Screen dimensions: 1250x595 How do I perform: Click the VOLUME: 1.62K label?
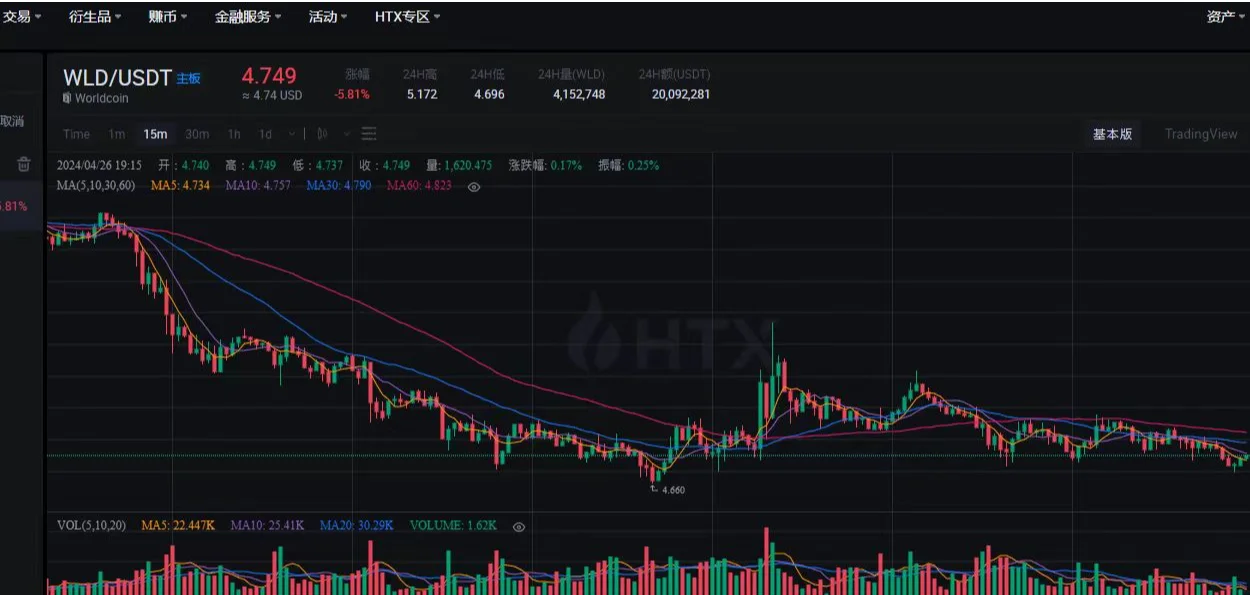pos(453,526)
